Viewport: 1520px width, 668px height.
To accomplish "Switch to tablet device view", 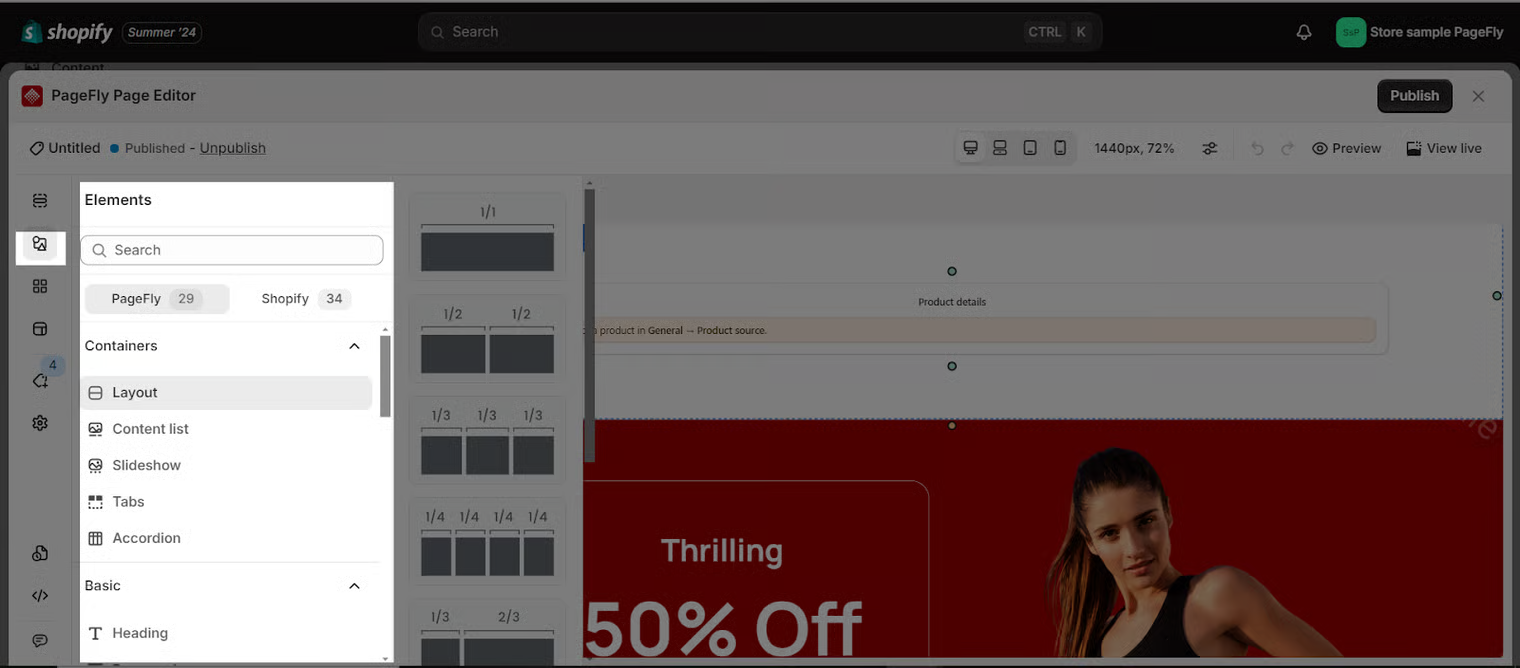I will click(1030, 148).
